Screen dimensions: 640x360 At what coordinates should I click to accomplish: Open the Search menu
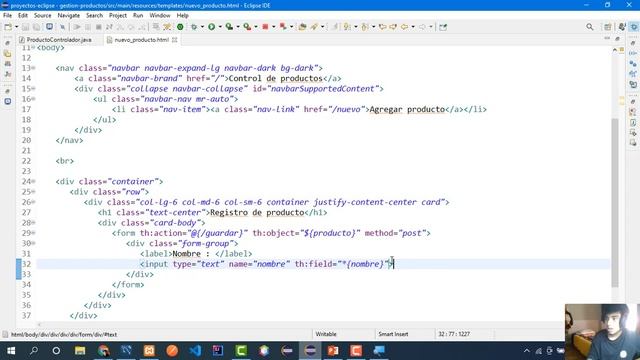[x=94, y=16]
